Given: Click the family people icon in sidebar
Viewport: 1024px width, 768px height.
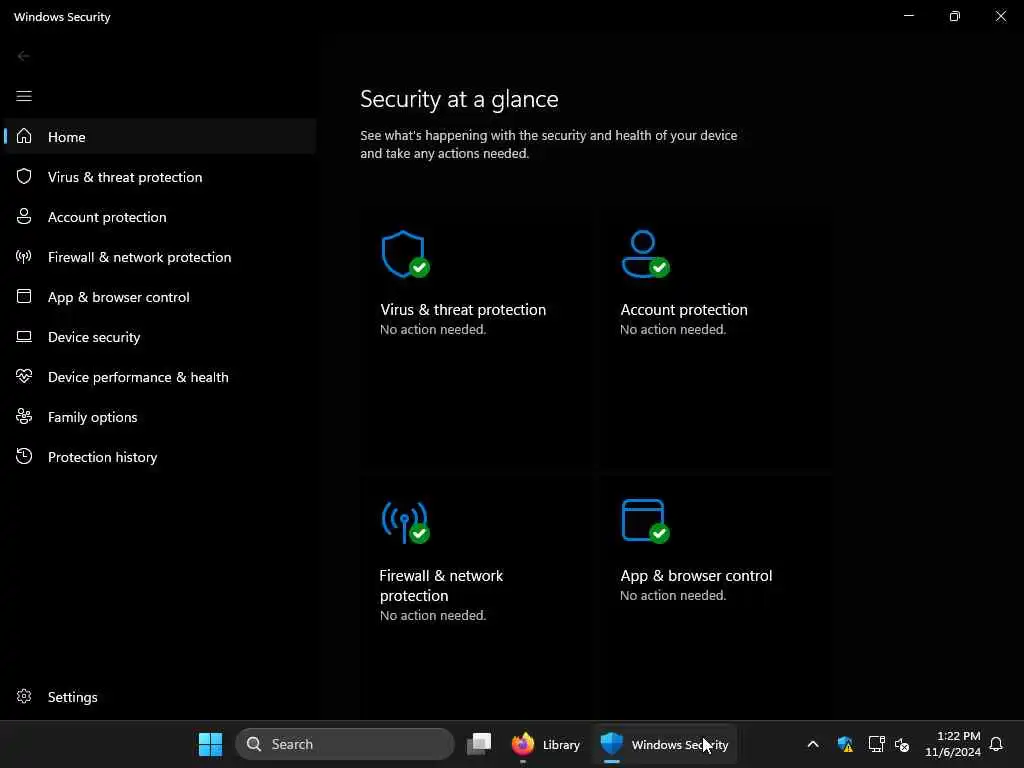Looking at the screenshot, I should [24, 416].
